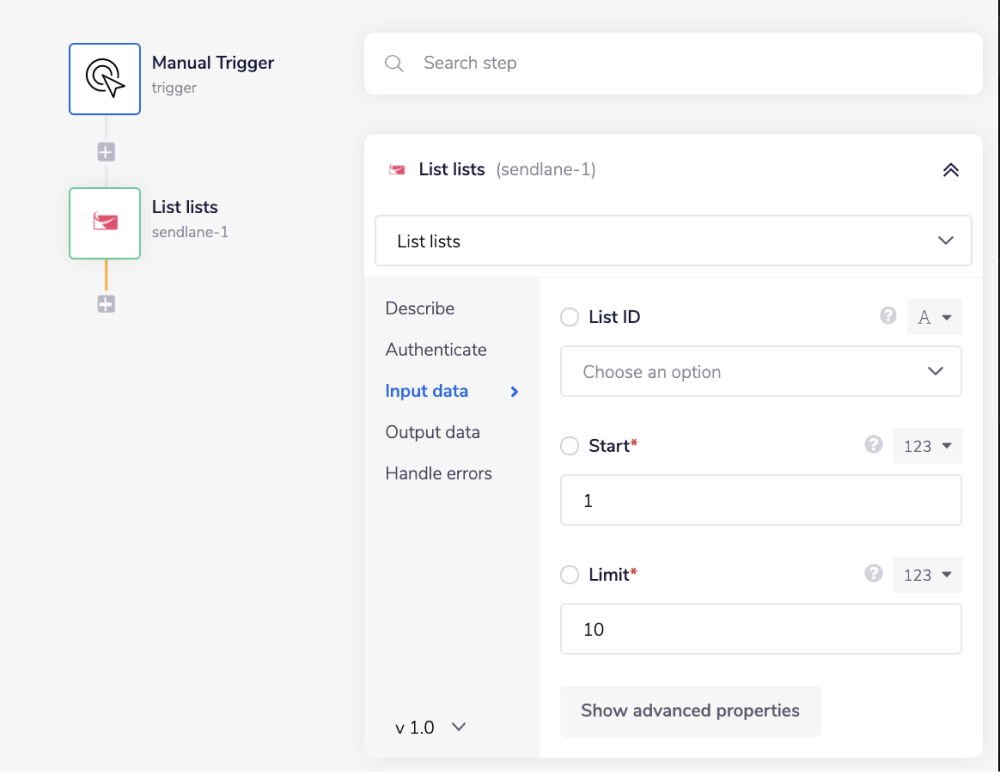Screen dimensions: 1000x772
Task: Open the List lists operation dropdown
Action: [x=673, y=241]
